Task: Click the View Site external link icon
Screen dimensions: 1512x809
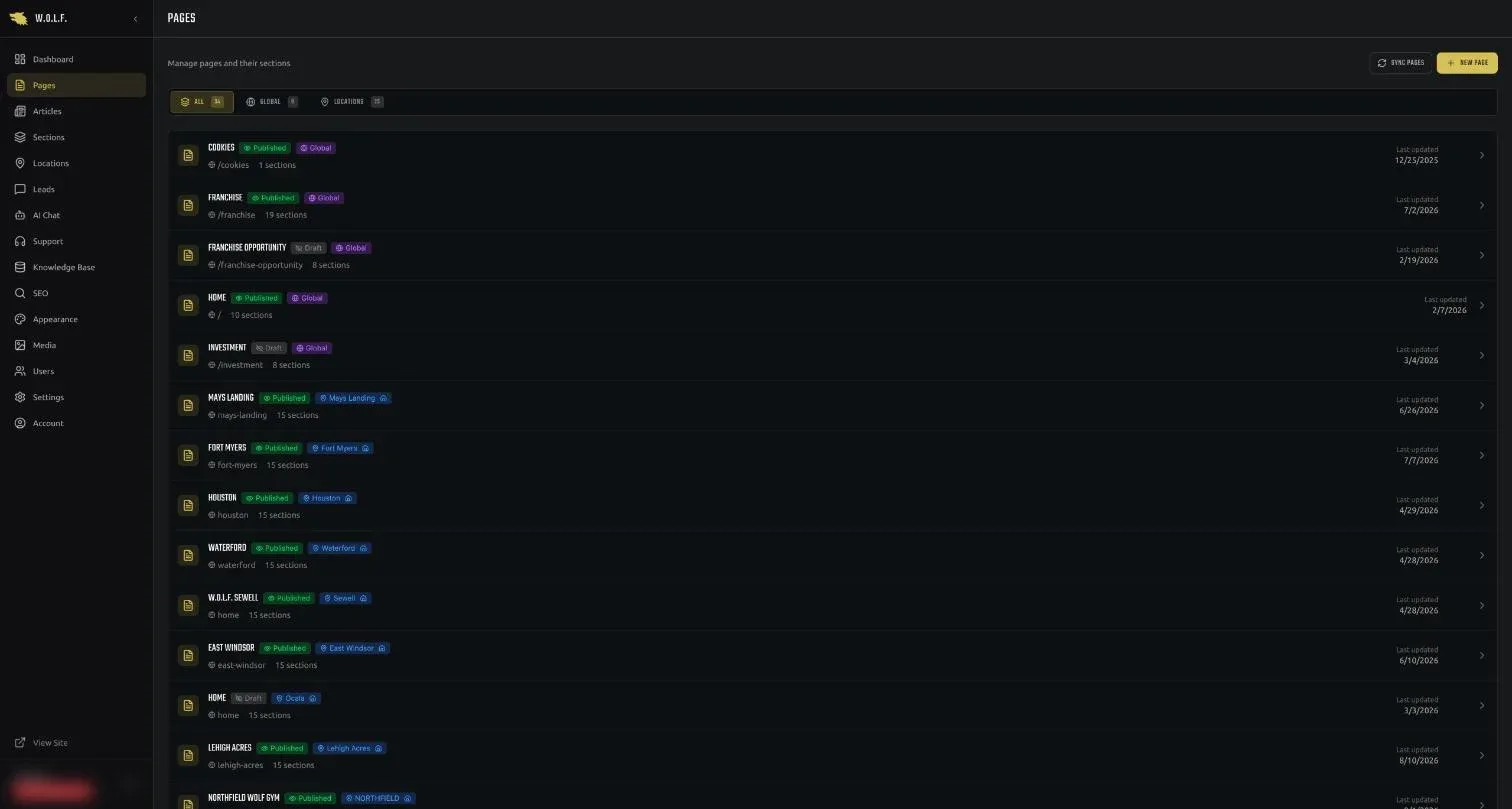Action: (x=20, y=743)
